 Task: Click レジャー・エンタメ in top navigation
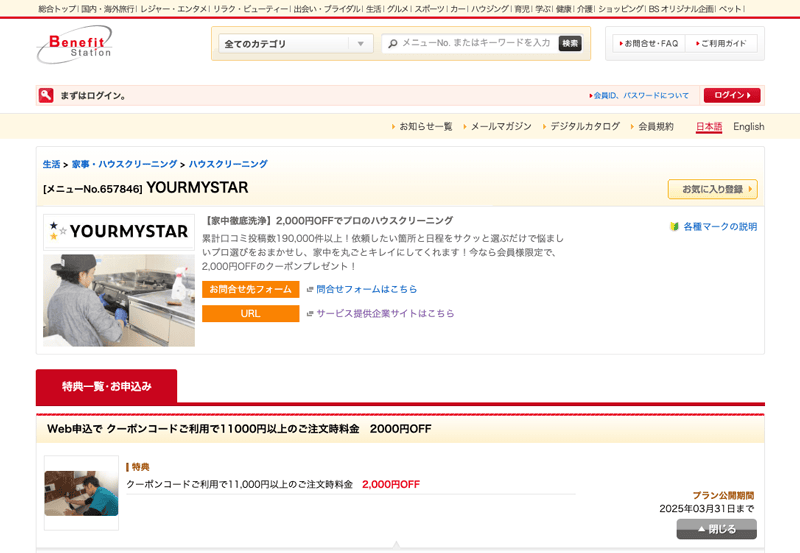174,9
